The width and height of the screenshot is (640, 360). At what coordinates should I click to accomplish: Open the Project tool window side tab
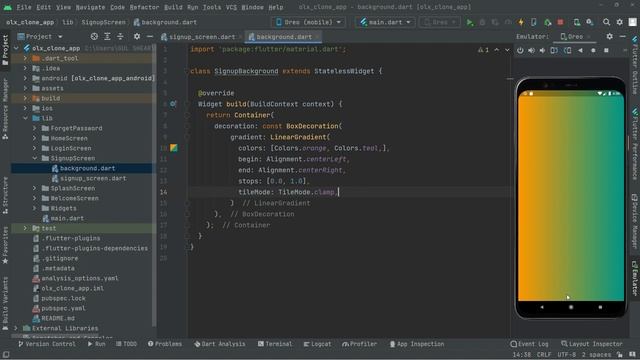pyautogui.click(x=5, y=49)
